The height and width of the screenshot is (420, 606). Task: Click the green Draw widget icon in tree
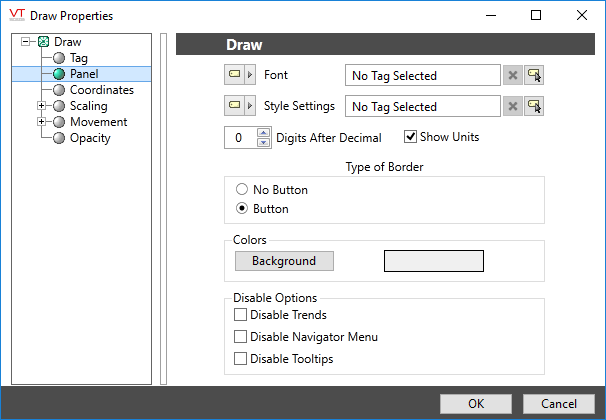(x=43, y=42)
